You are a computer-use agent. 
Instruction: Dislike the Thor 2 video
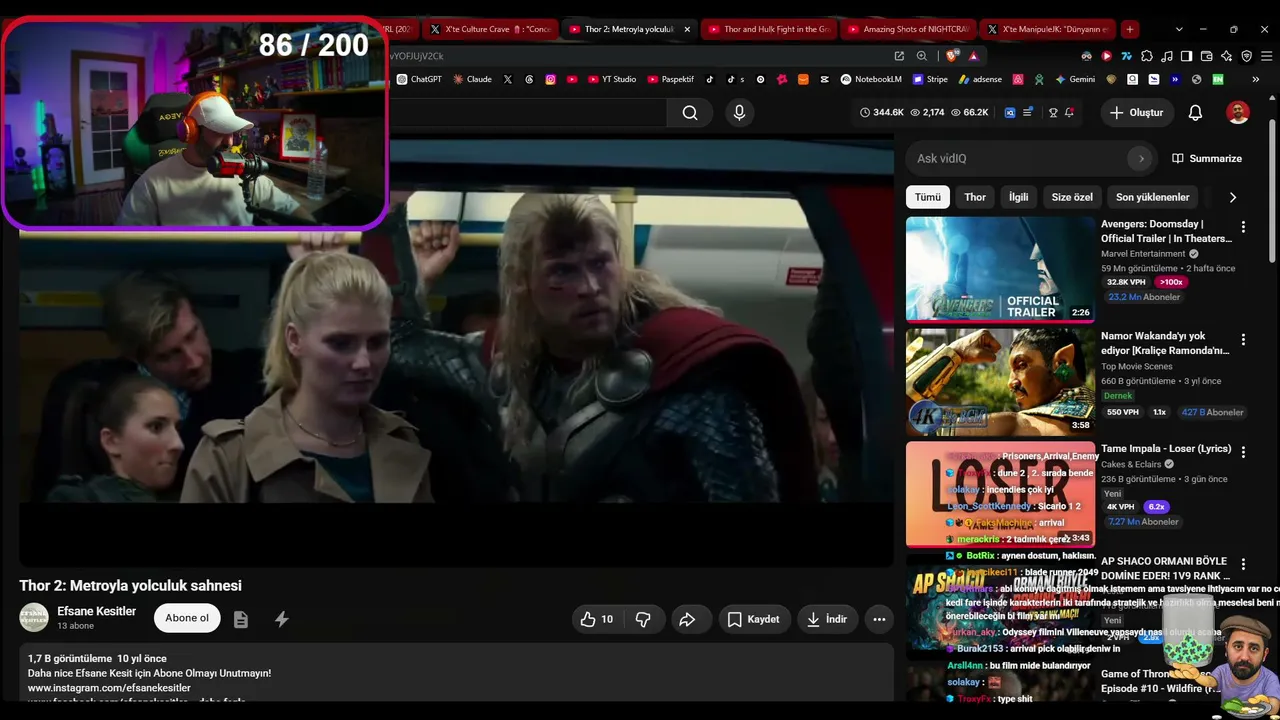tap(643, 619)
